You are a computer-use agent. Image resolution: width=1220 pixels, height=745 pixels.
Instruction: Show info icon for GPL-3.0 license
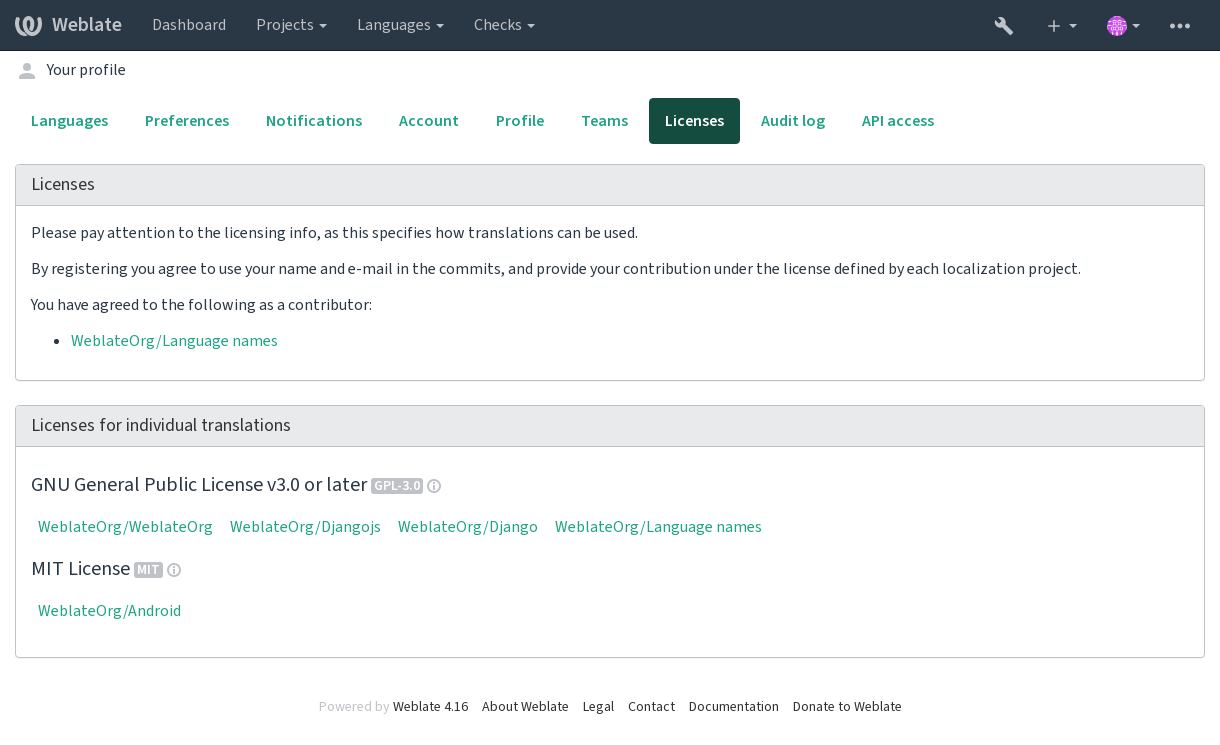tap(434, 486)
